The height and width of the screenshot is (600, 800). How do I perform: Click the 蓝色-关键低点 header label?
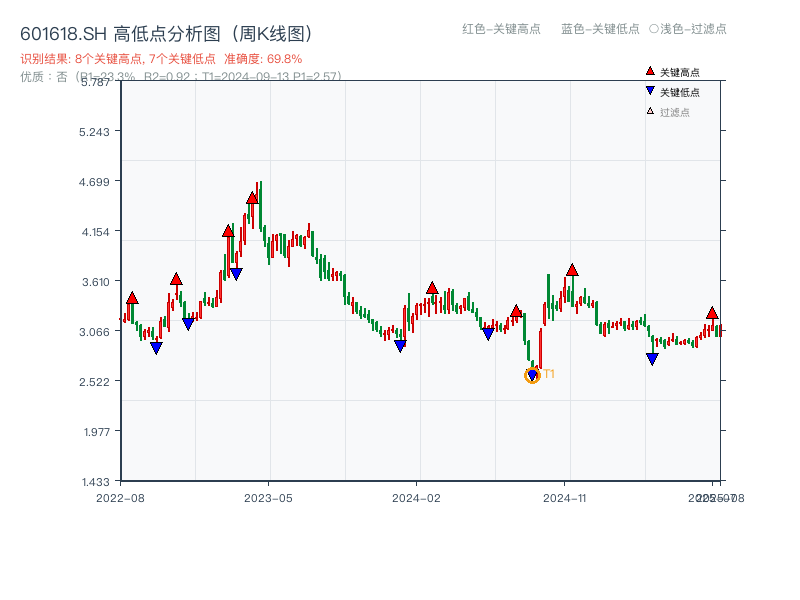pos(600,29)
